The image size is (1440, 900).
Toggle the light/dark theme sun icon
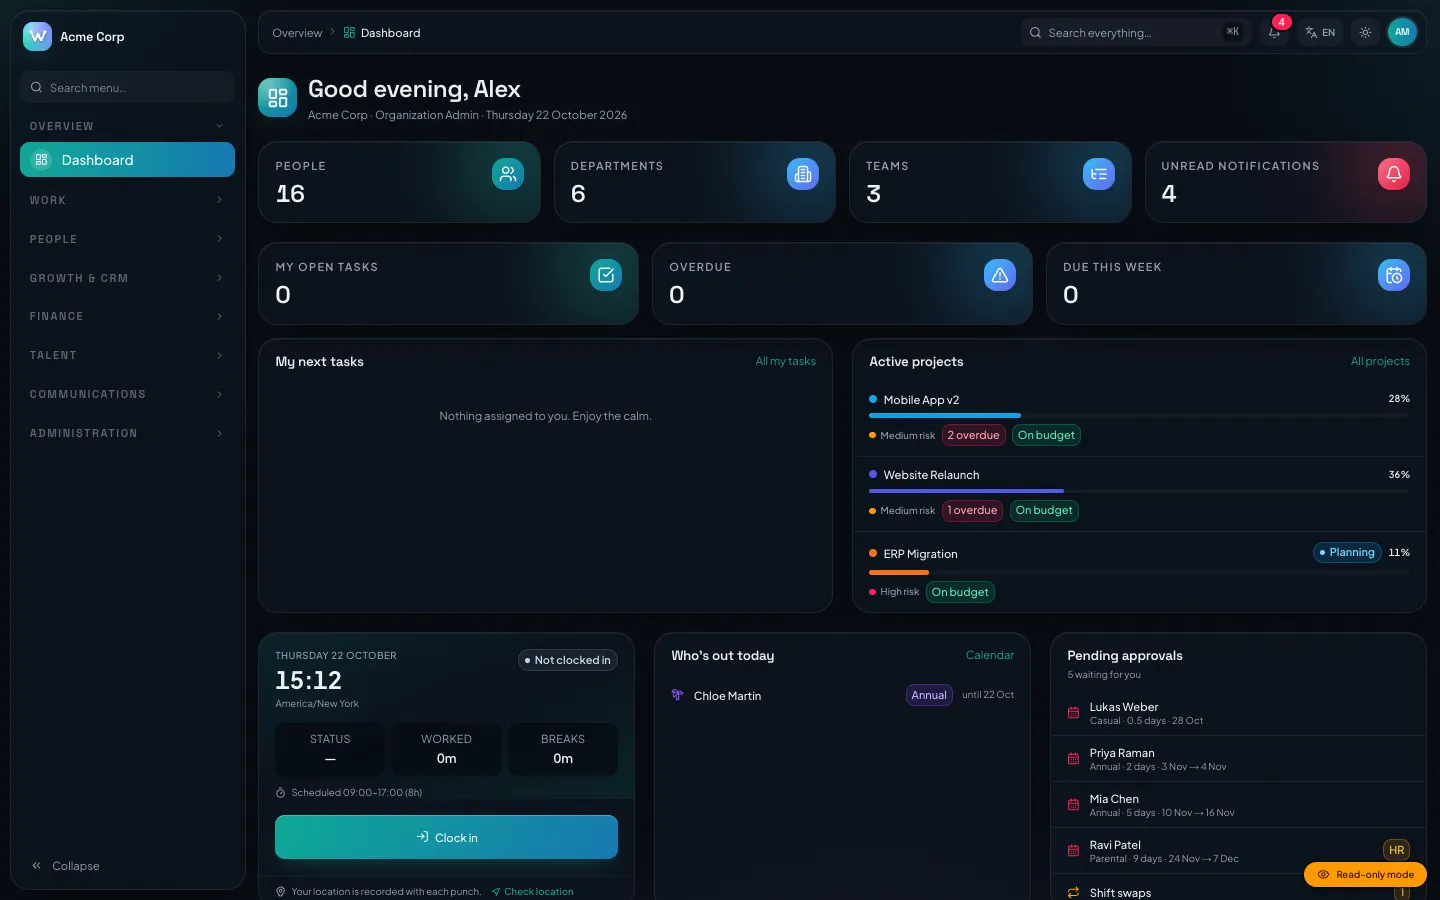pyautogui.click(x=1365, y=32)
